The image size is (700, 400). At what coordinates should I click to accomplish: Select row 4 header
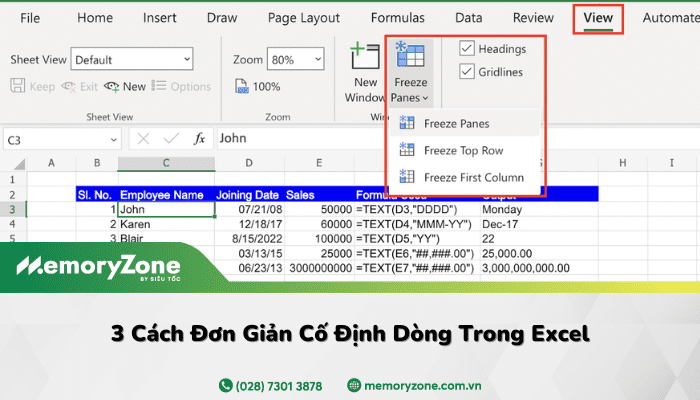[13, 224]
